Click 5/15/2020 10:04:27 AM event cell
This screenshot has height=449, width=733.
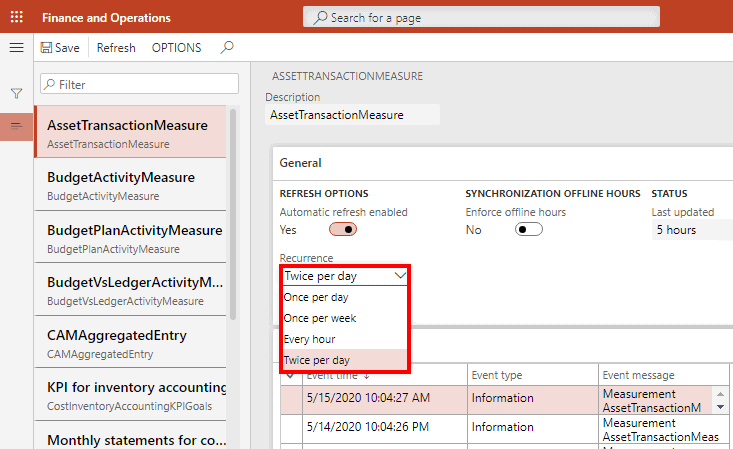385,398
